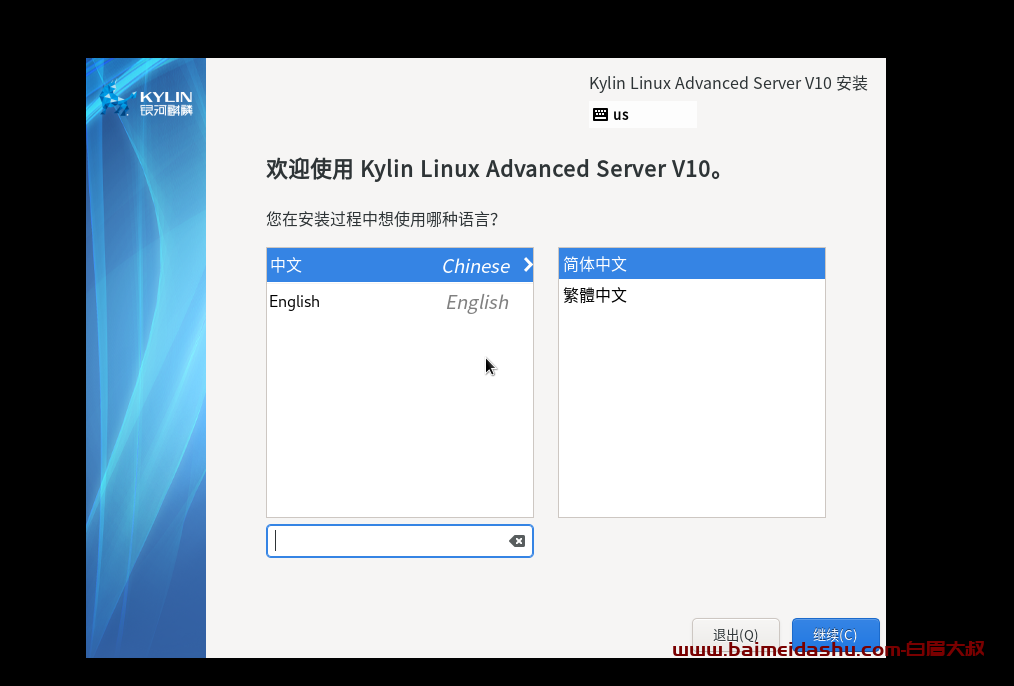Viewport: 1014px width, 686px height.
Task: Click the 继续(C) continue button
Action: tap(836, 635)
